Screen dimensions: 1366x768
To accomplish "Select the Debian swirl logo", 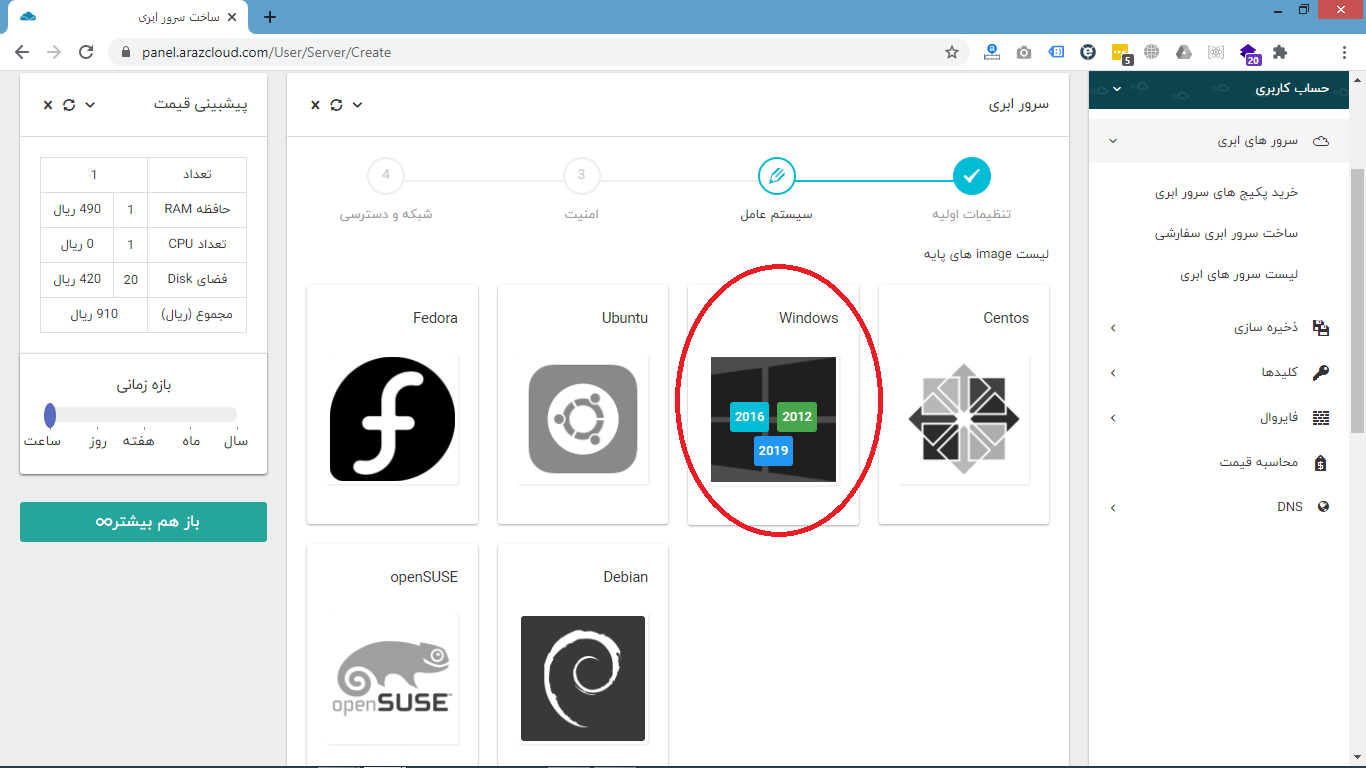I will click(x=583, y=678).
